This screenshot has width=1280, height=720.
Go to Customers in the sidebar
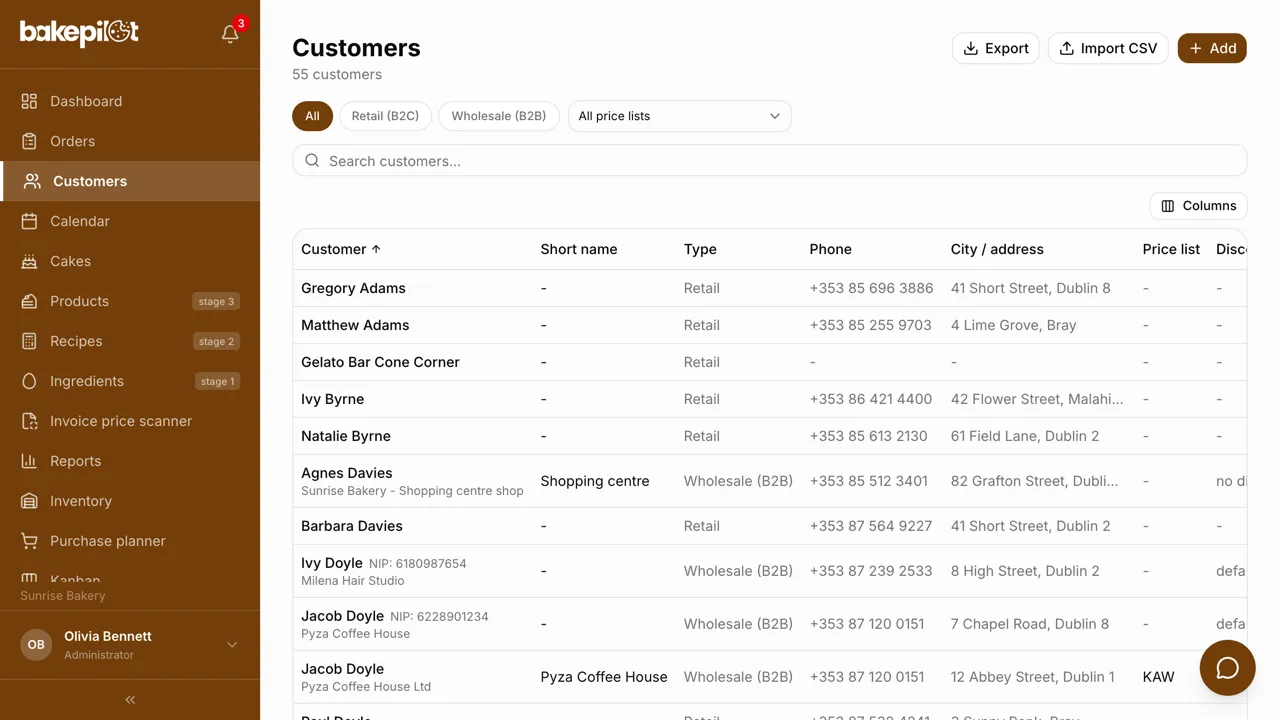coord(130,181)
